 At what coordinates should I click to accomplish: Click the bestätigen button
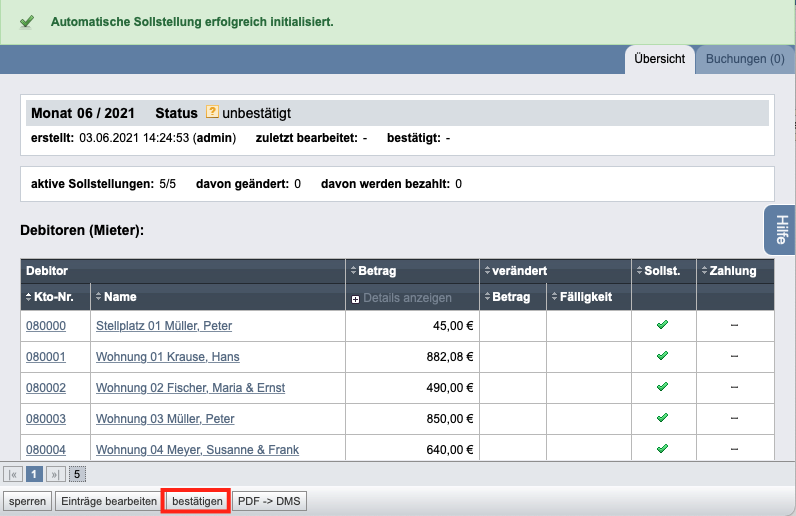[x=197, y=501]
